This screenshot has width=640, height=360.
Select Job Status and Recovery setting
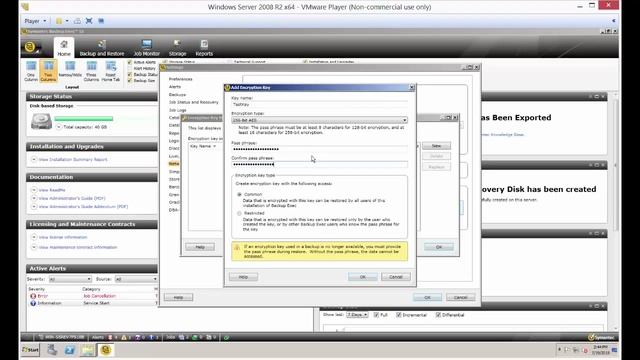[x=193, y=102]
